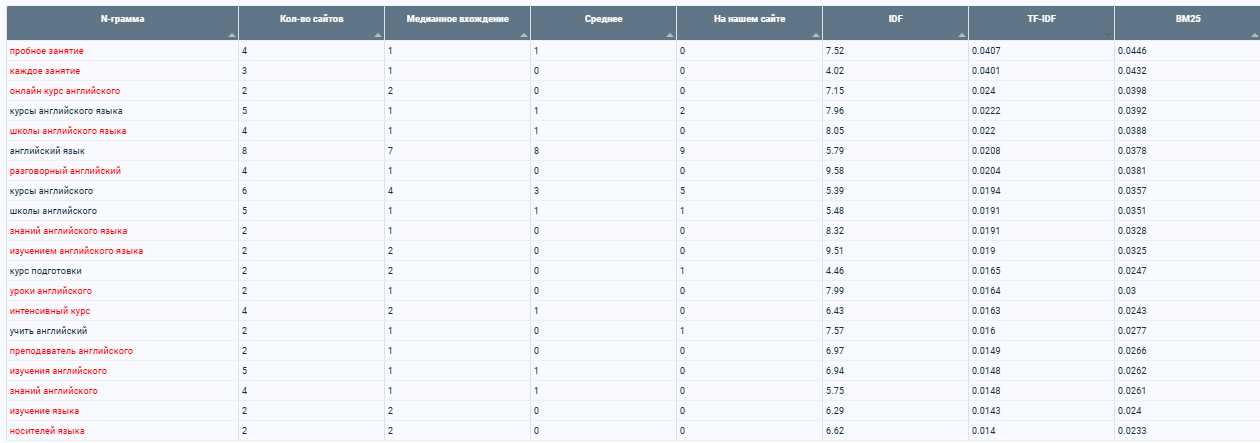Click sort arrow in На нашем сайте header
The image size is (1260, 443).
pyautogui.click(x=816, y=36)
